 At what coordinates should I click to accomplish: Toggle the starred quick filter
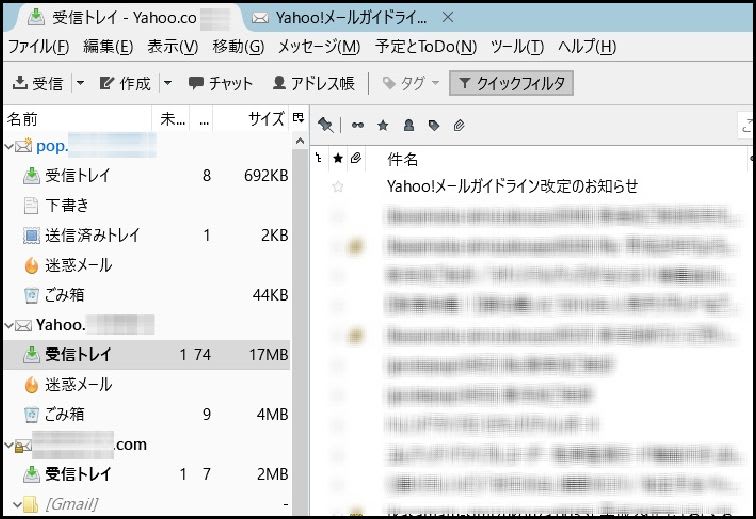point(383,125)
